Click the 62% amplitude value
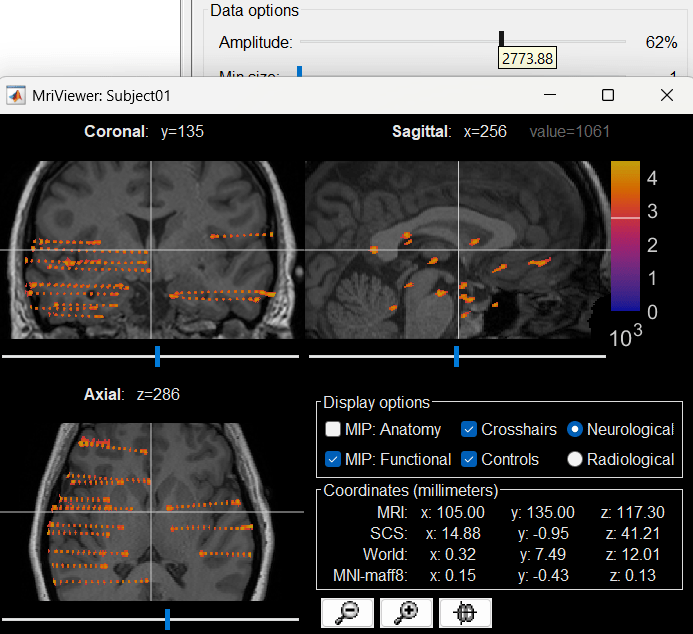 661,42
